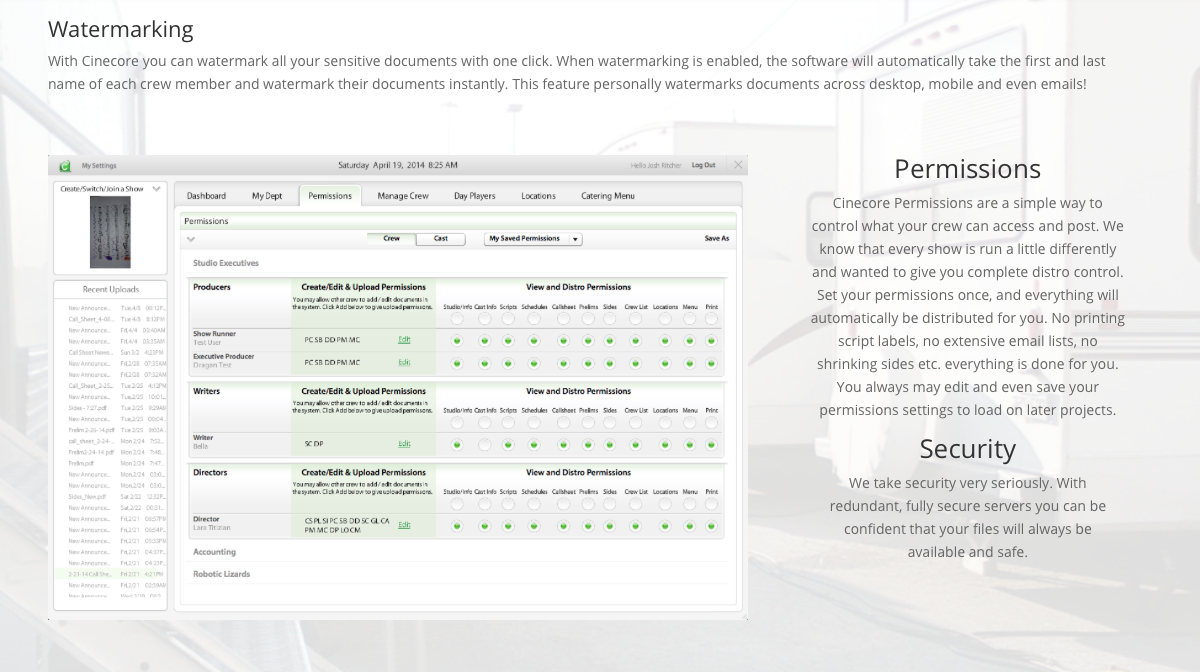
Task: Open the My Saved Permissions dropdown
Action: [533, 239]
